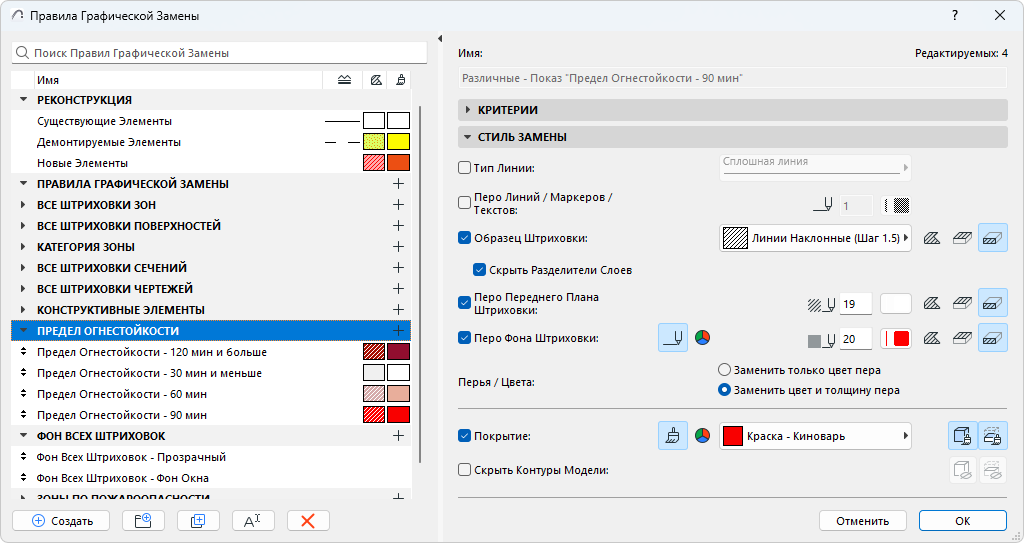Uncheck the Покрытие checkbox
Image resolution: width=1024 pixels, height=543 pixels.
(464, 436)
